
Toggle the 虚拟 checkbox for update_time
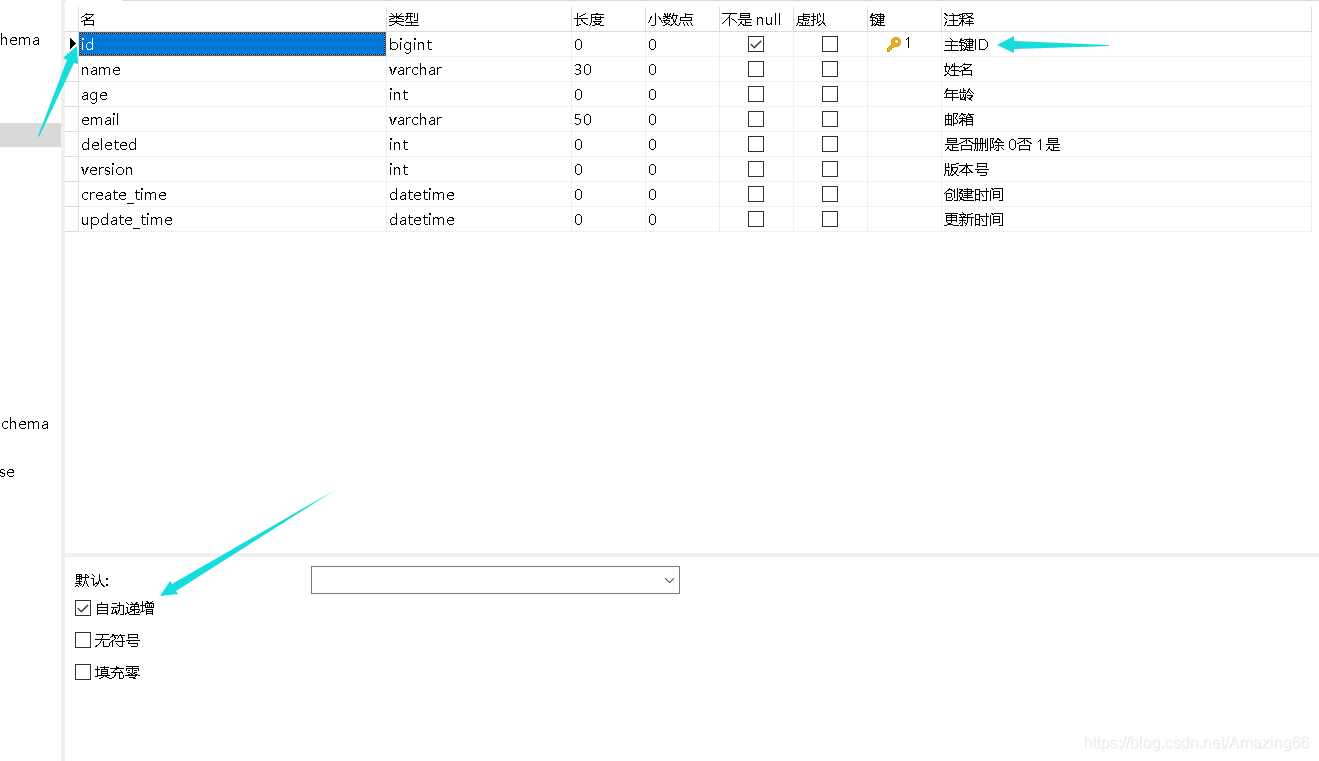(830, 219)
